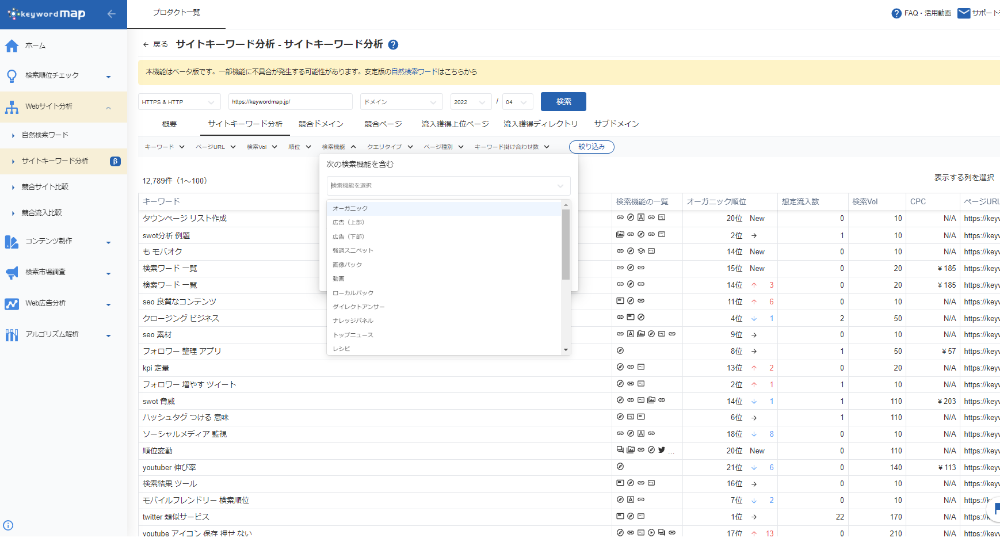
Task: Open the キーワード filter dropdown
Action: [165, 147]
